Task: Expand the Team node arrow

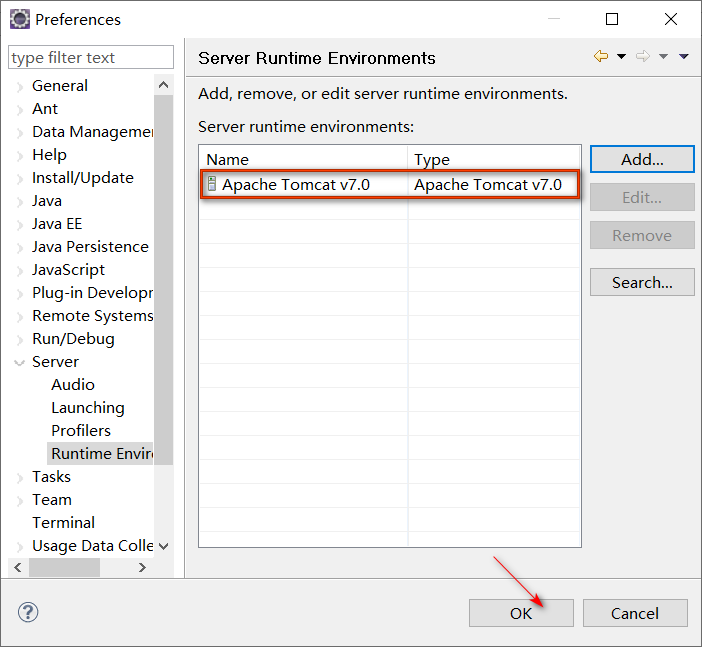Action: point(19,501)
